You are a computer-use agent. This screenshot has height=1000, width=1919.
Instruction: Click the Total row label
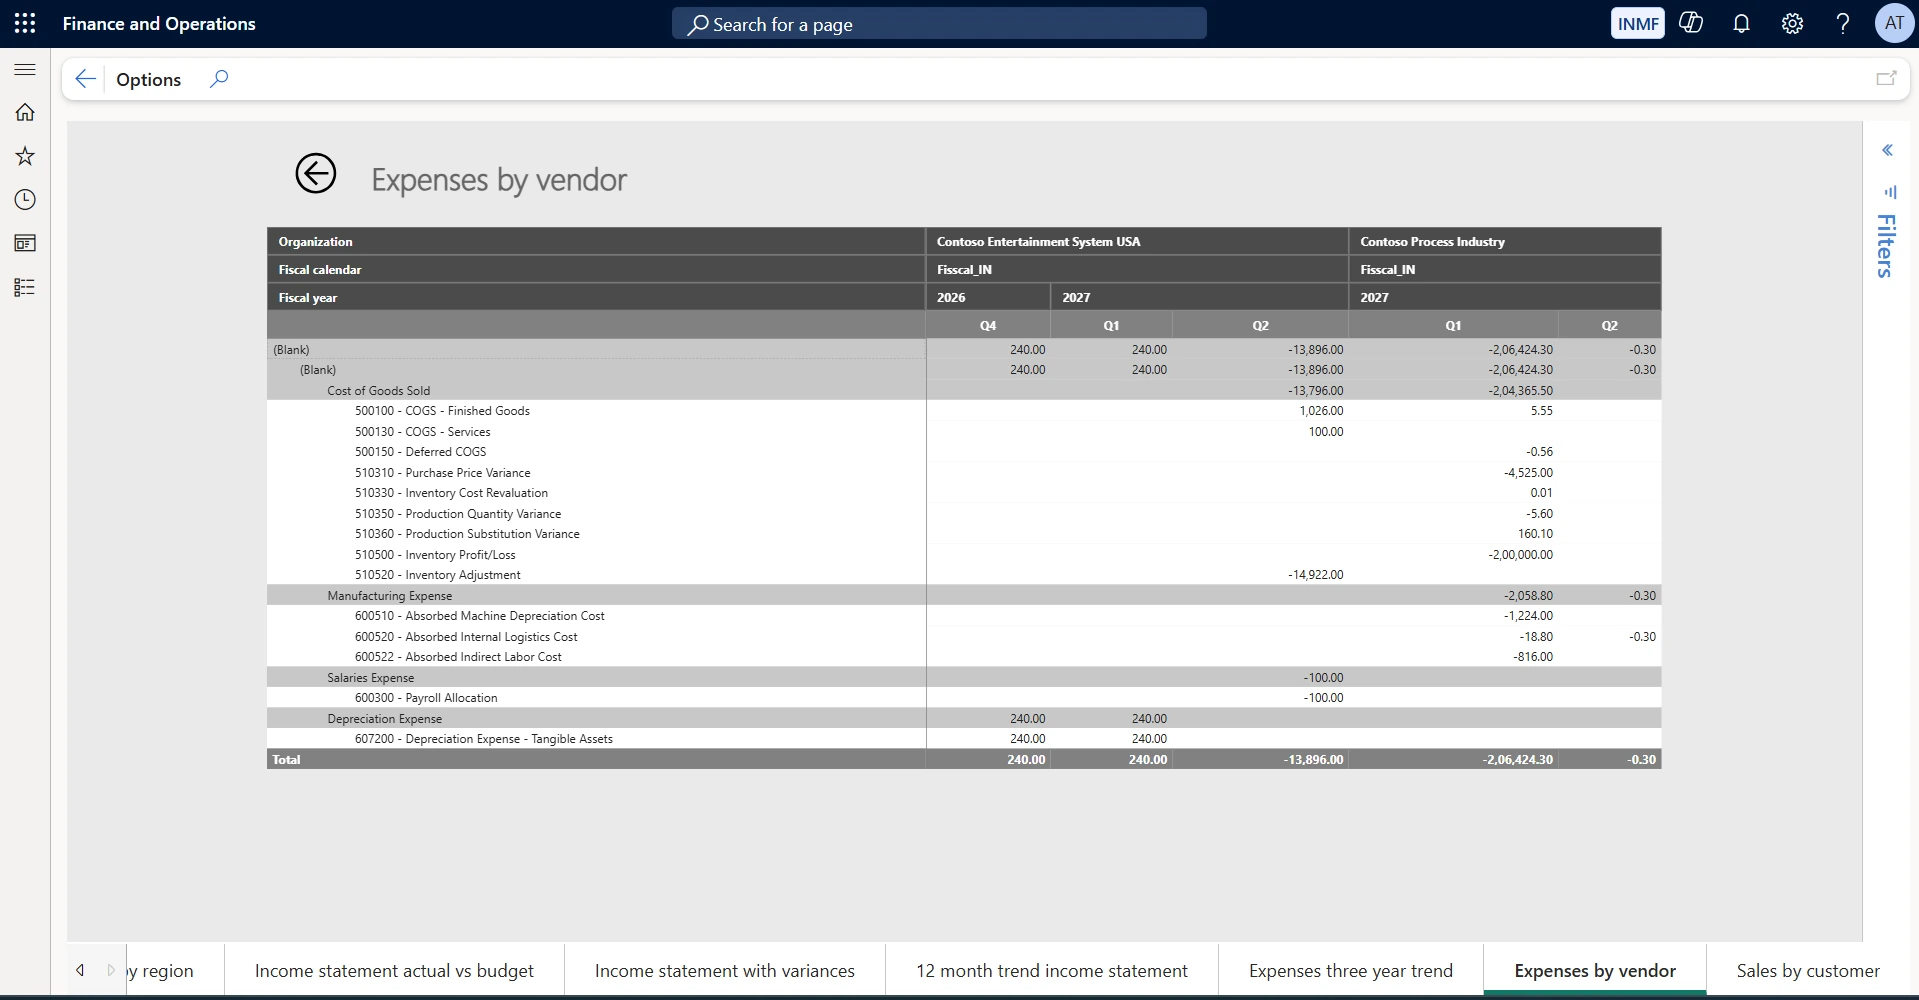coord(286,759)
